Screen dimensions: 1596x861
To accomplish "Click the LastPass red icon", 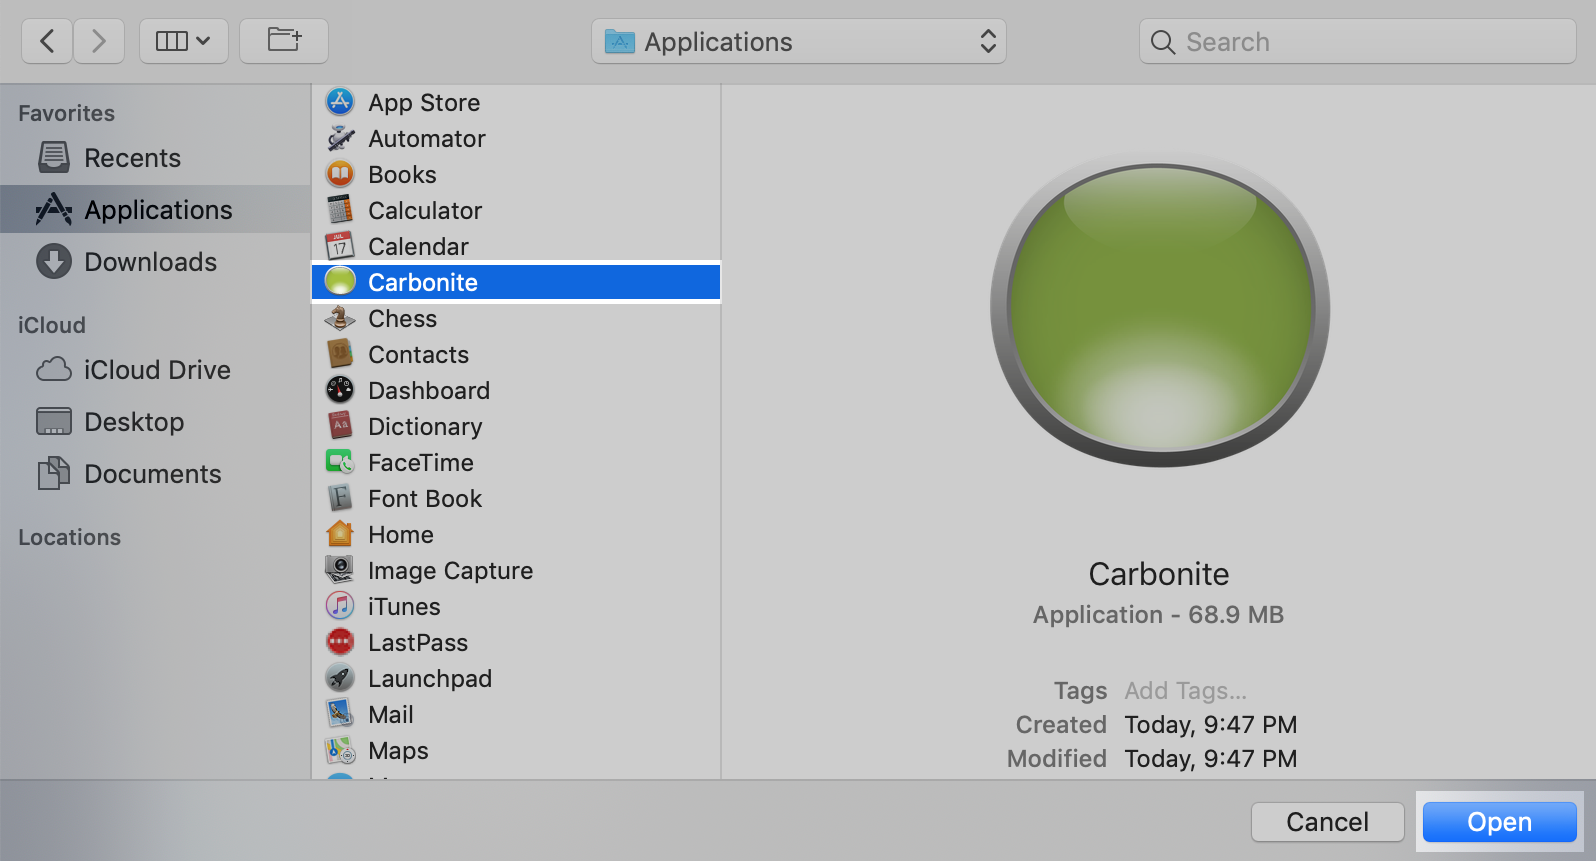I will pos(340,642).
